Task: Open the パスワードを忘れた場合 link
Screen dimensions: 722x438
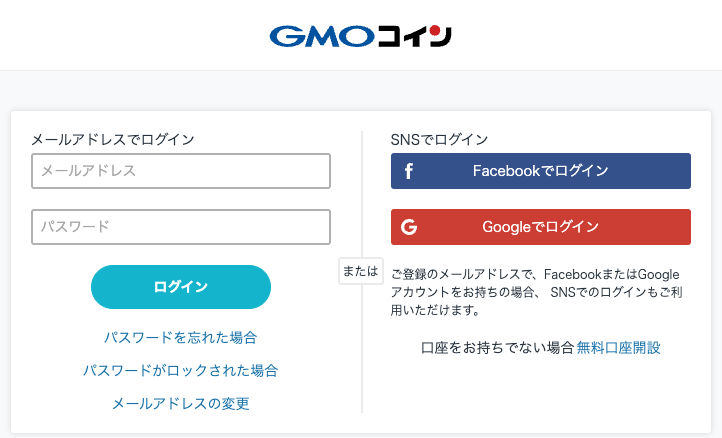Action: coord(180,338)
